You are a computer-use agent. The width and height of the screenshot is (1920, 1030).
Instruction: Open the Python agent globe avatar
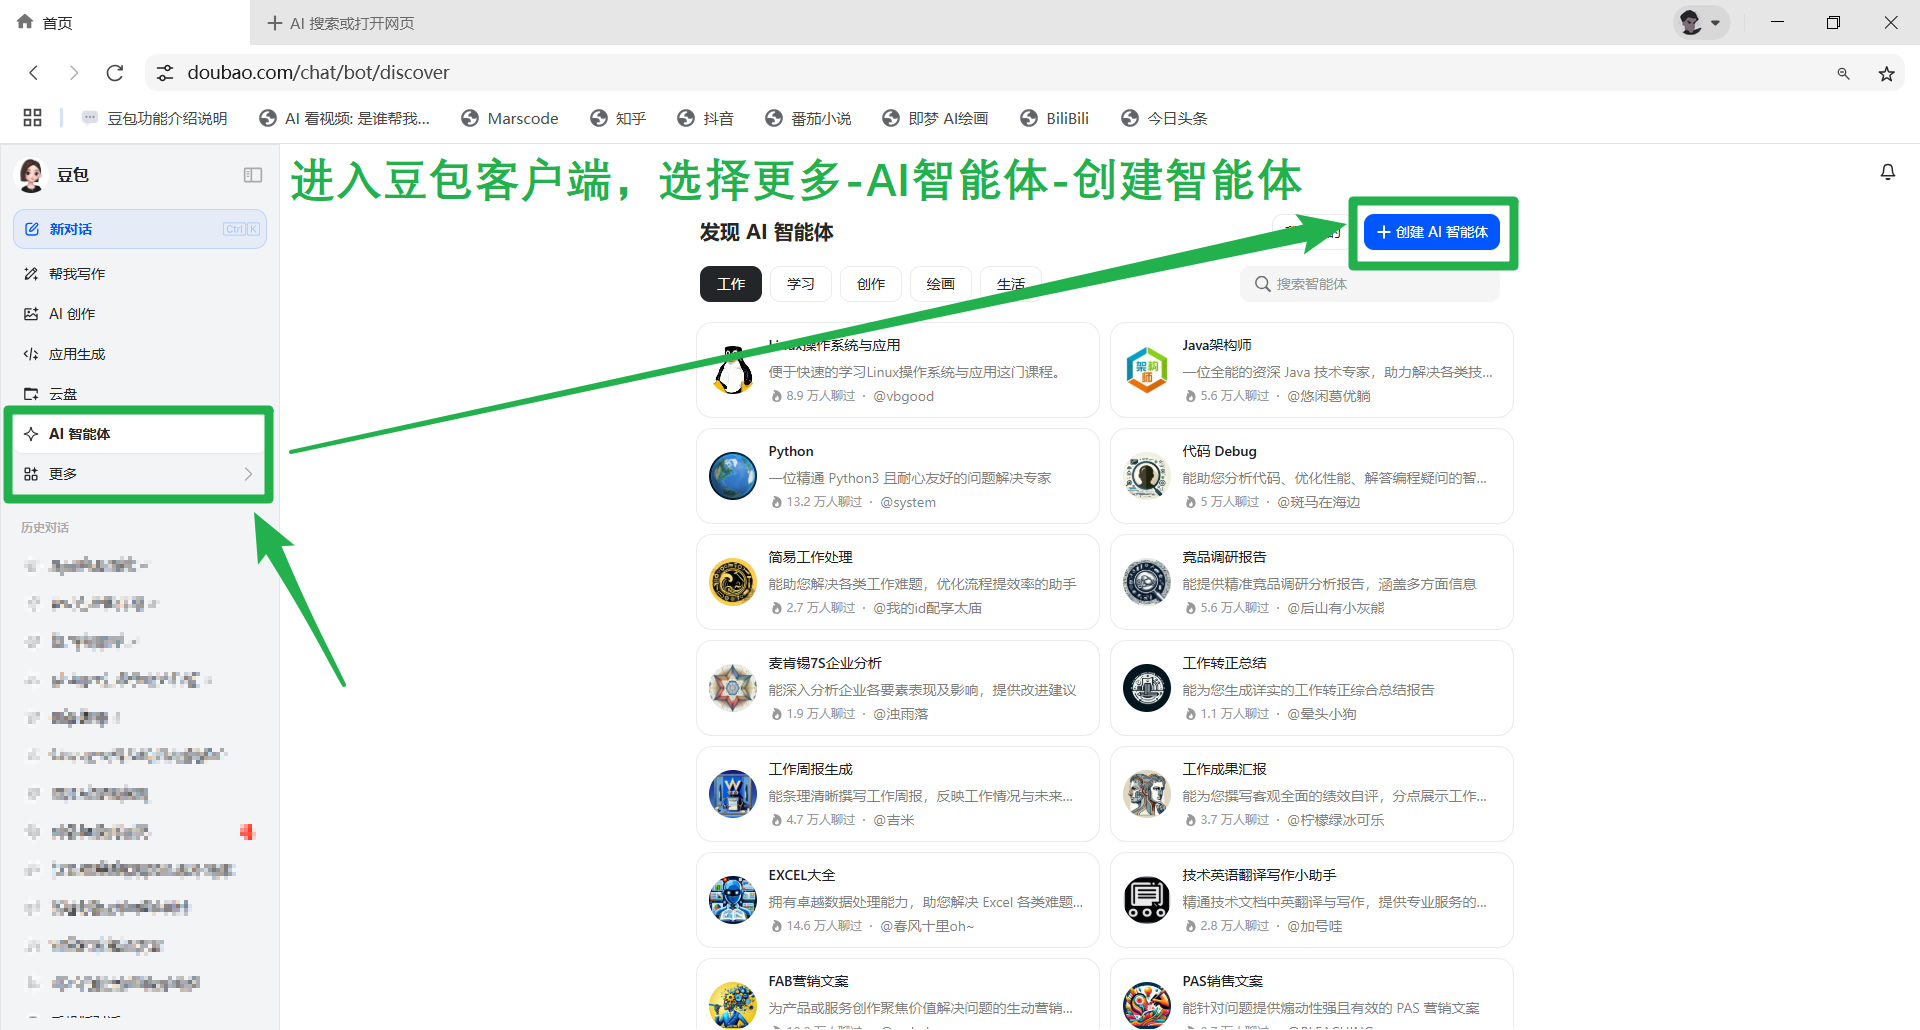(x=732, y=476)
